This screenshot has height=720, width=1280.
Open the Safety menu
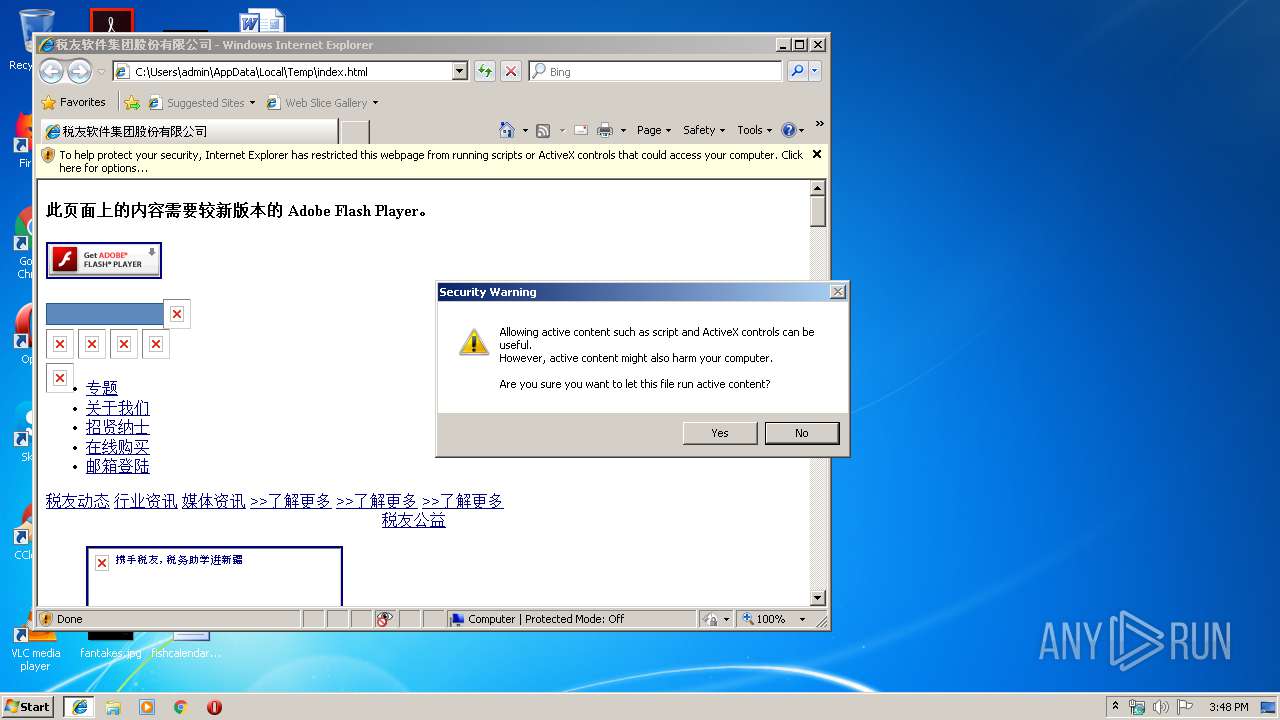704,130
